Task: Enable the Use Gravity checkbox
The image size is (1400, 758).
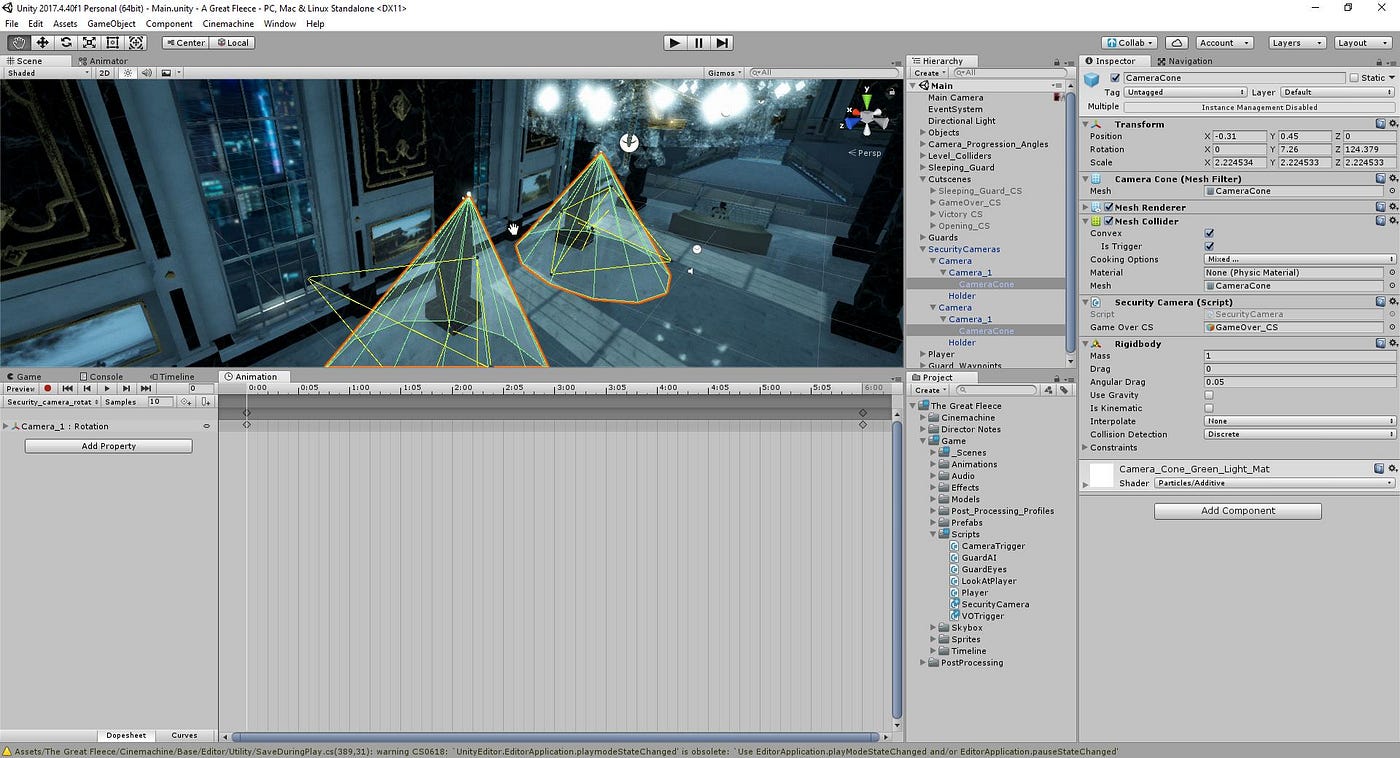Action: point(1209,395)
